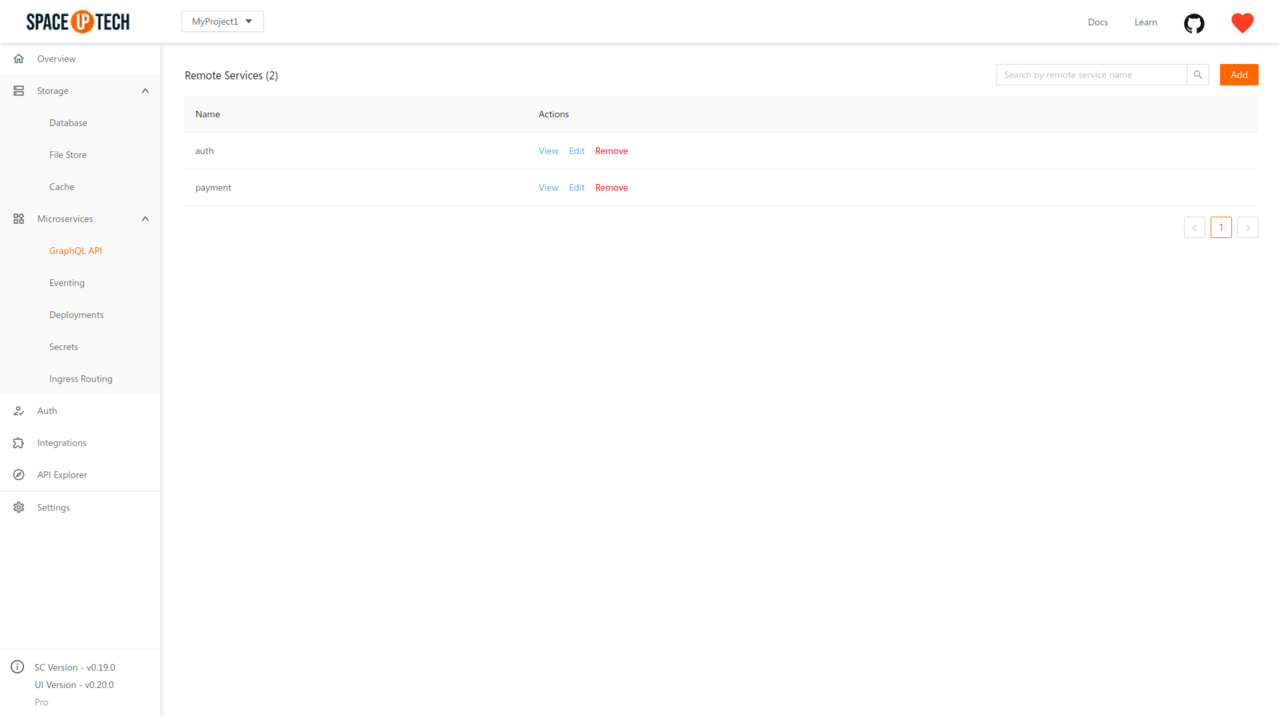Click the Overview home icon
Image resolution: width=1280 pixels, height=720 pixels.
18,59
